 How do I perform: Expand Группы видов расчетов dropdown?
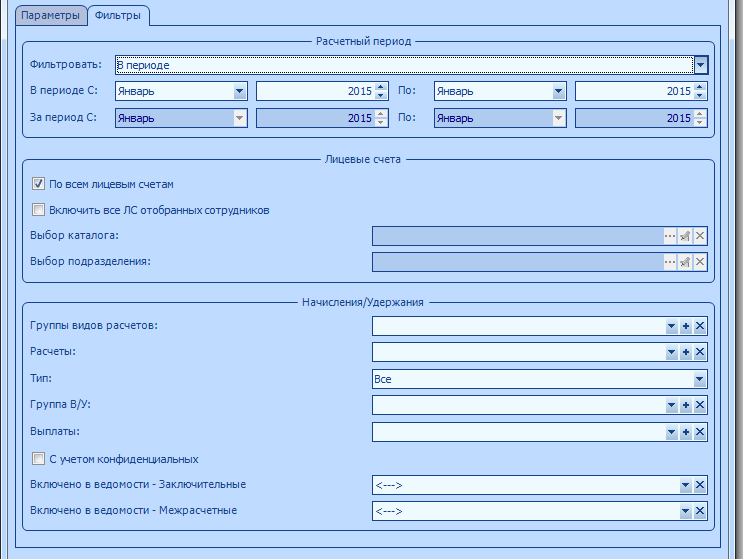(x=671, y=326)
